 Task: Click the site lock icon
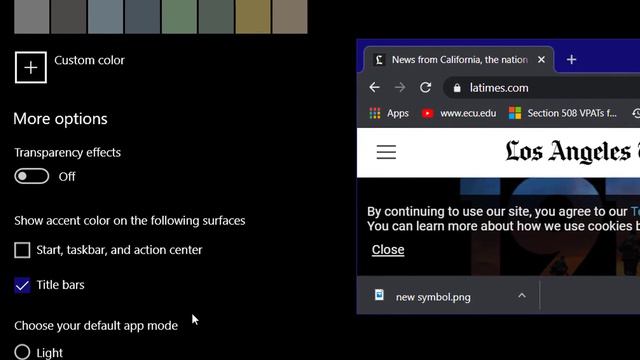pyautogui.click(x=457, y=88)
